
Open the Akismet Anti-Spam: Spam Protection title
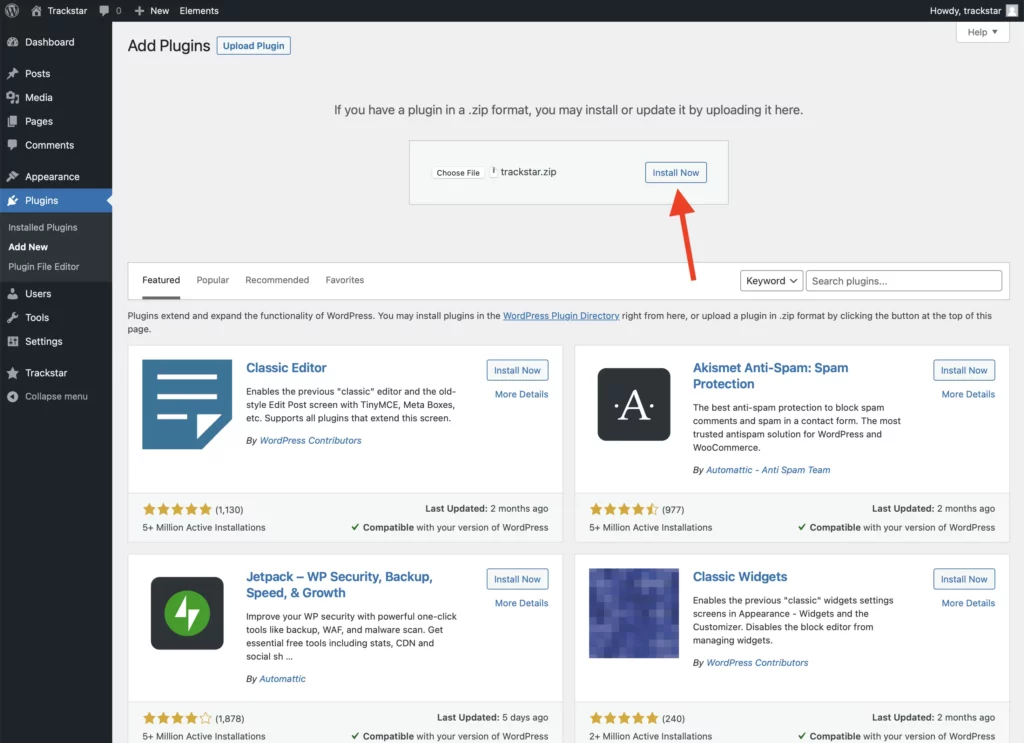pyautogui.click(x=771, y=375)
